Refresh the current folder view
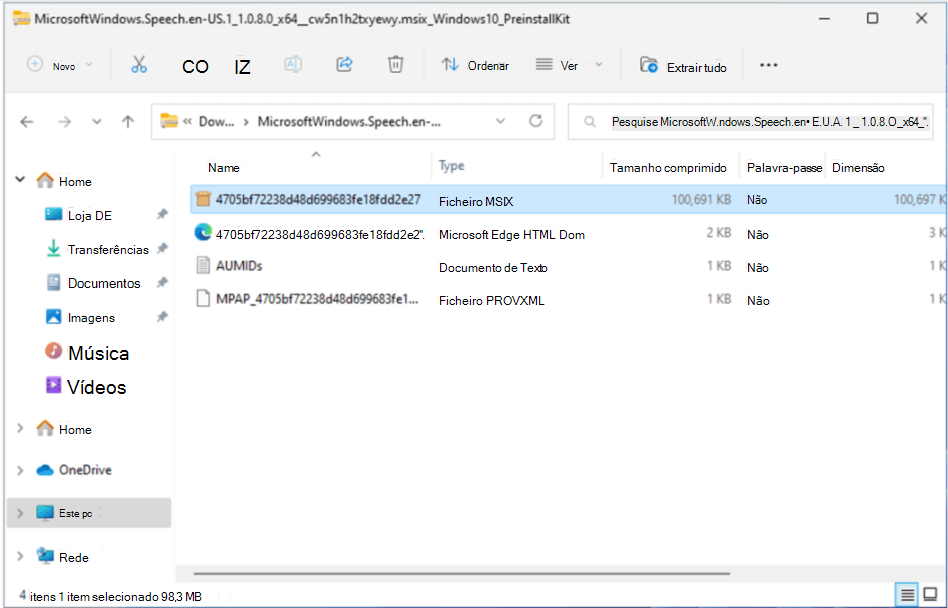 click(x=536, y=121)
